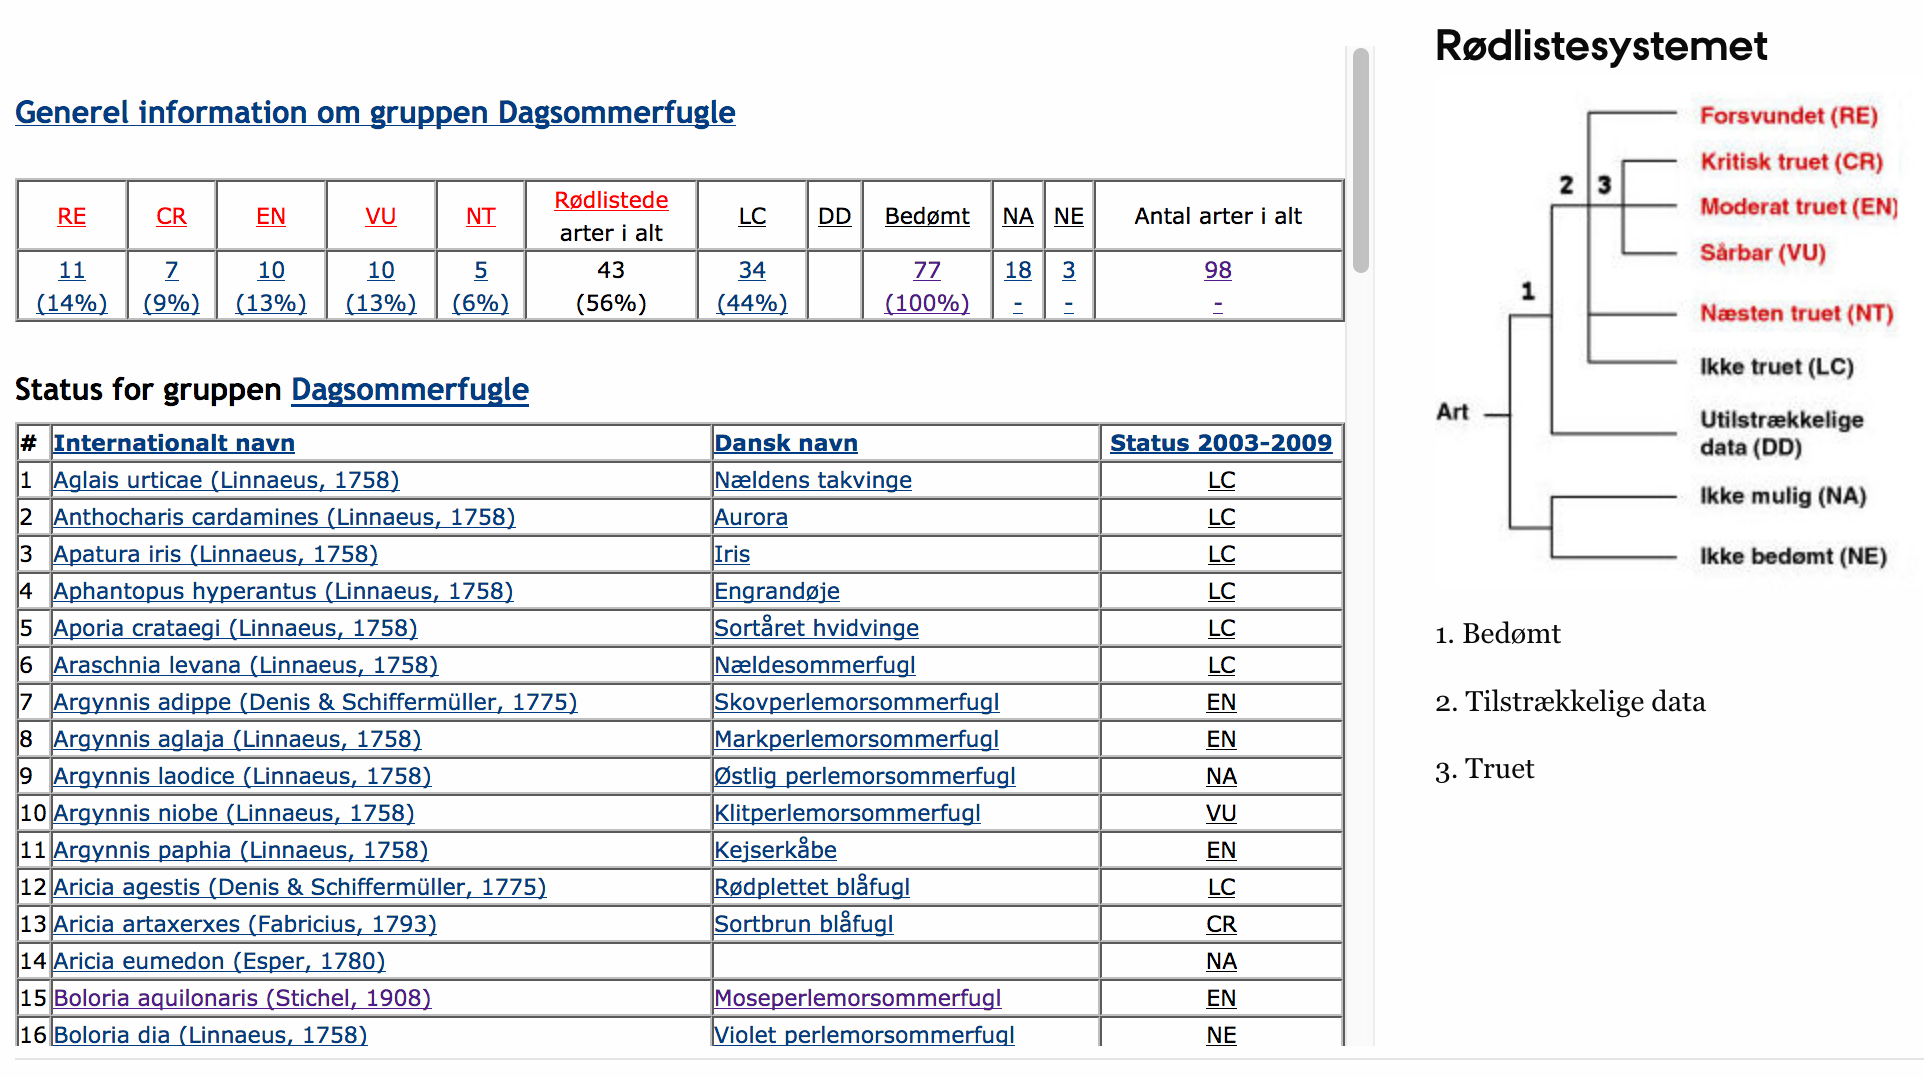Open Aricia agestis species link
This screenshot has width=1924, height=1078.
tap(300, 887)
